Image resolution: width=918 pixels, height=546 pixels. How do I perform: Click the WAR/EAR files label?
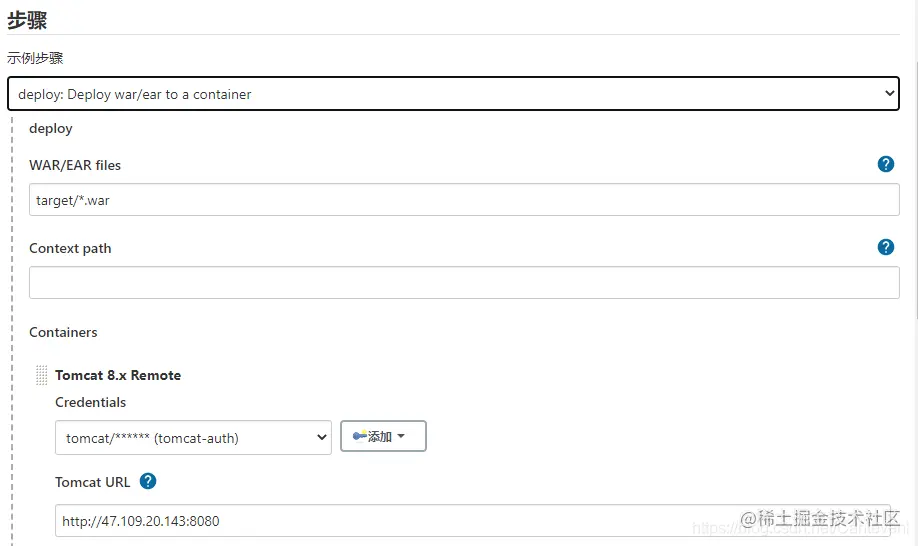(75, 165)
